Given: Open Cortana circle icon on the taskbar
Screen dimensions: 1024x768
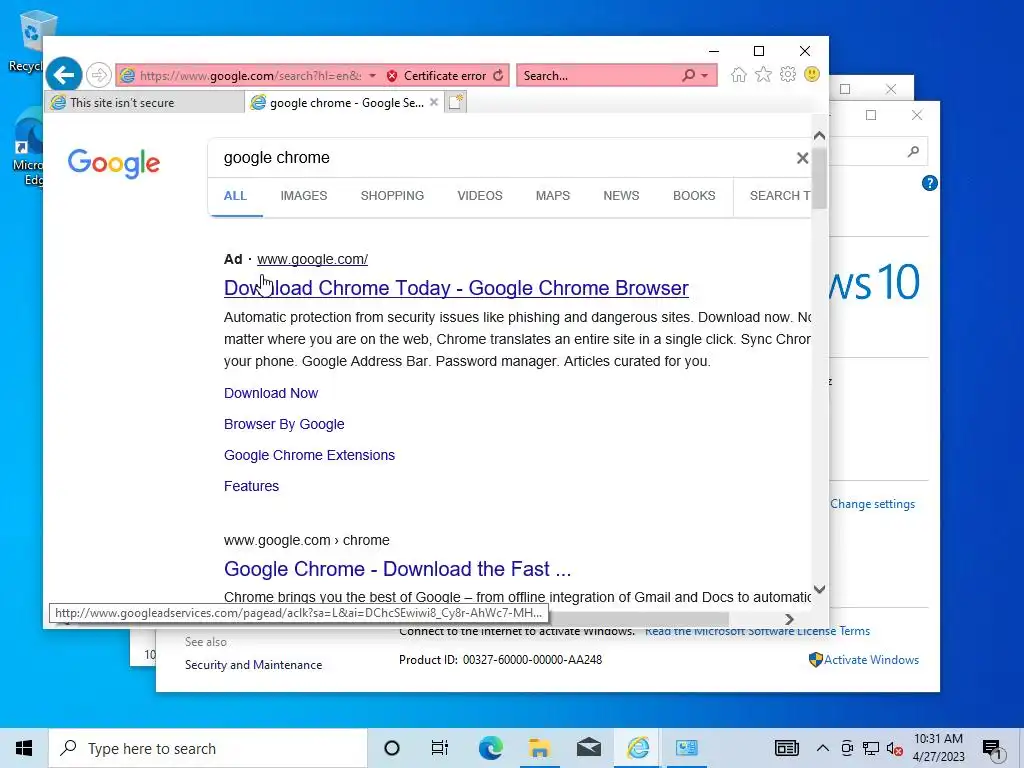Looking at the screenshot, I should pos(391,748).
